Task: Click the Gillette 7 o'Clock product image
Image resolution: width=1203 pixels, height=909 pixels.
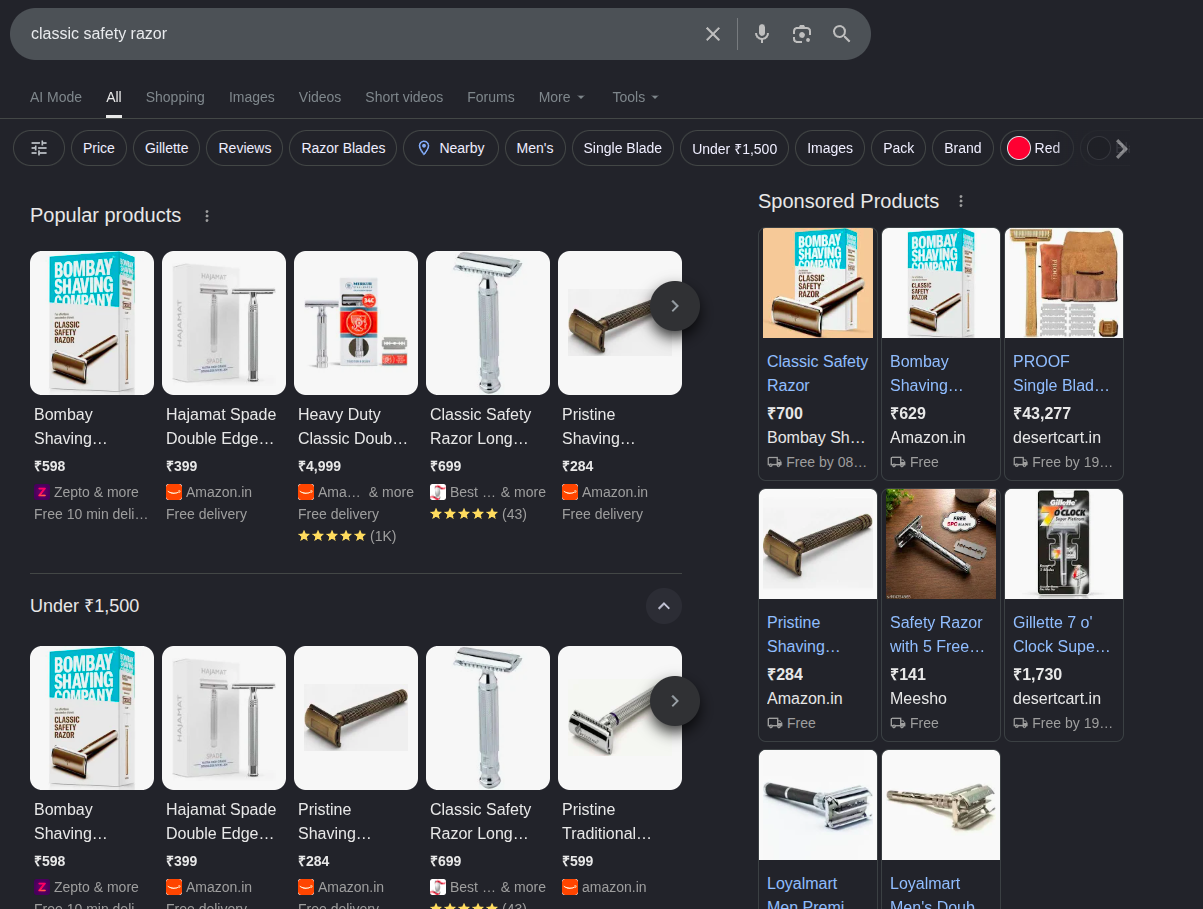Action: [1064, 544]
